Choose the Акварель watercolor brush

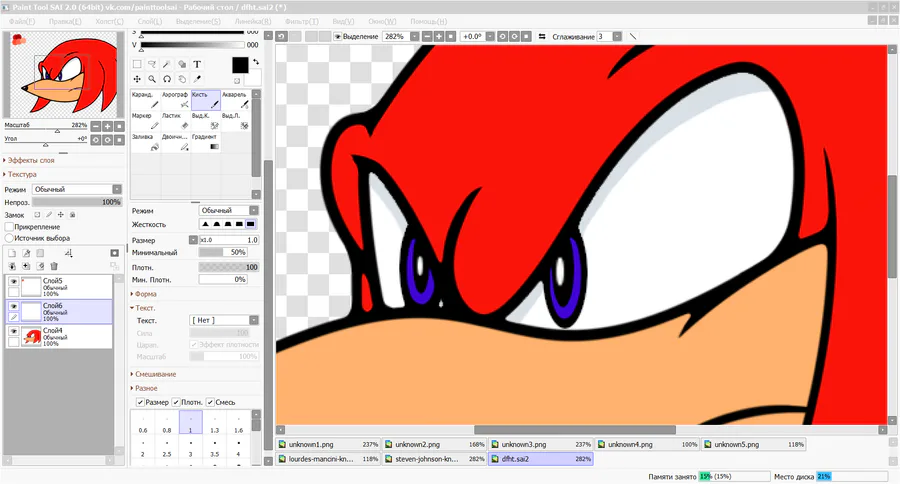point(235,100)
